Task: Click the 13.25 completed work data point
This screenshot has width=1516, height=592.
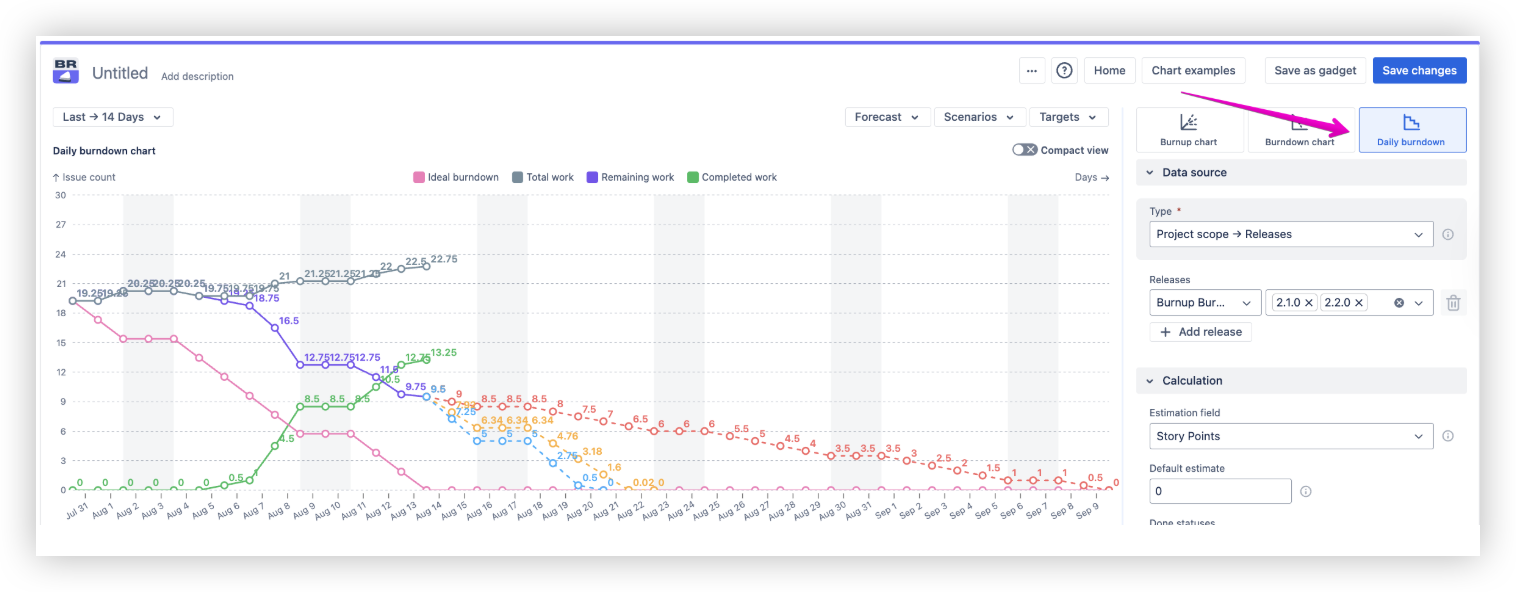Action: click(x=427, y=359)
